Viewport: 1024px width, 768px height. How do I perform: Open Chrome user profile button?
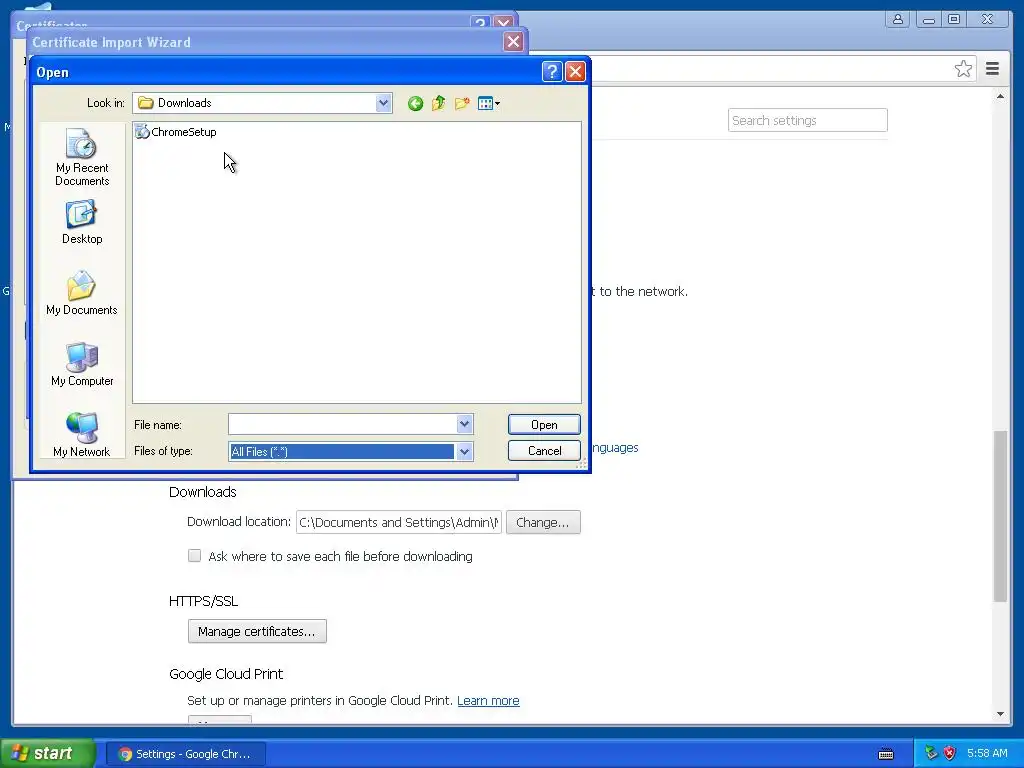point(898,19)
